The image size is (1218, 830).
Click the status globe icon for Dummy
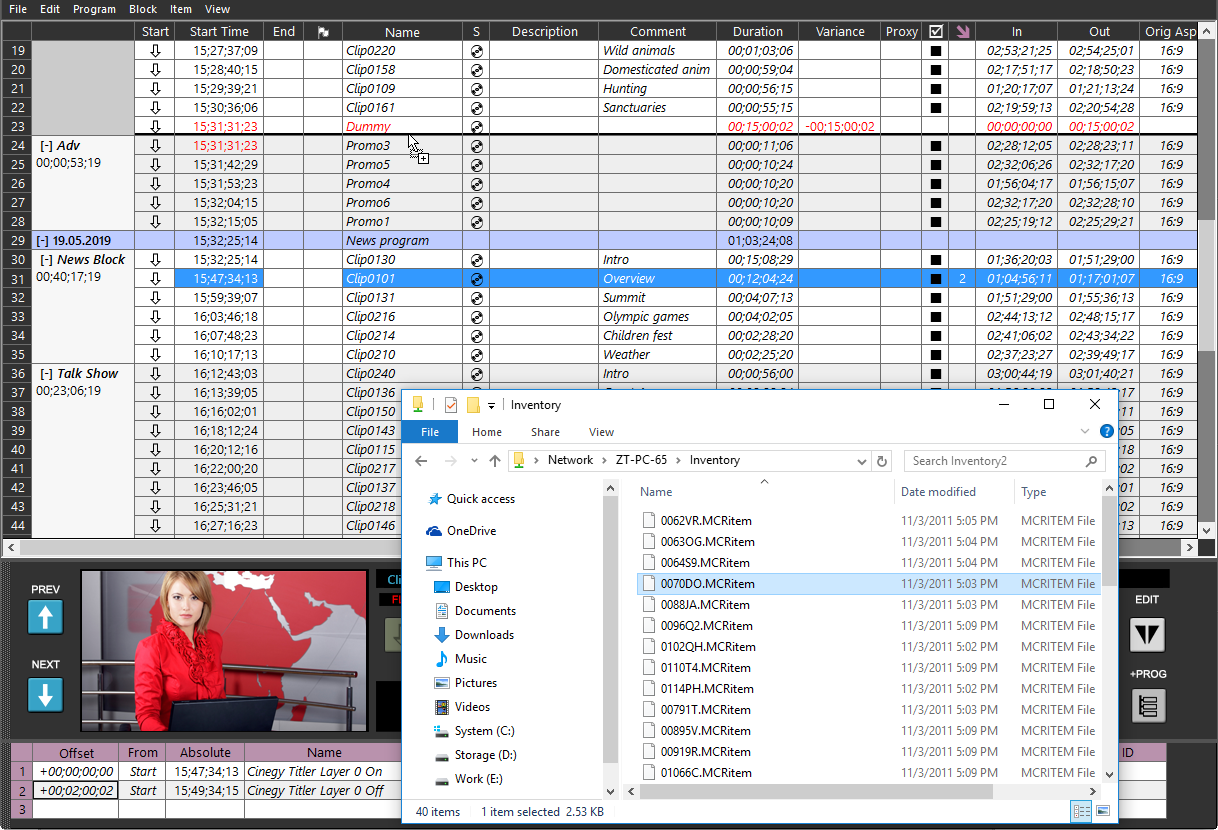(x=477, y=127)
